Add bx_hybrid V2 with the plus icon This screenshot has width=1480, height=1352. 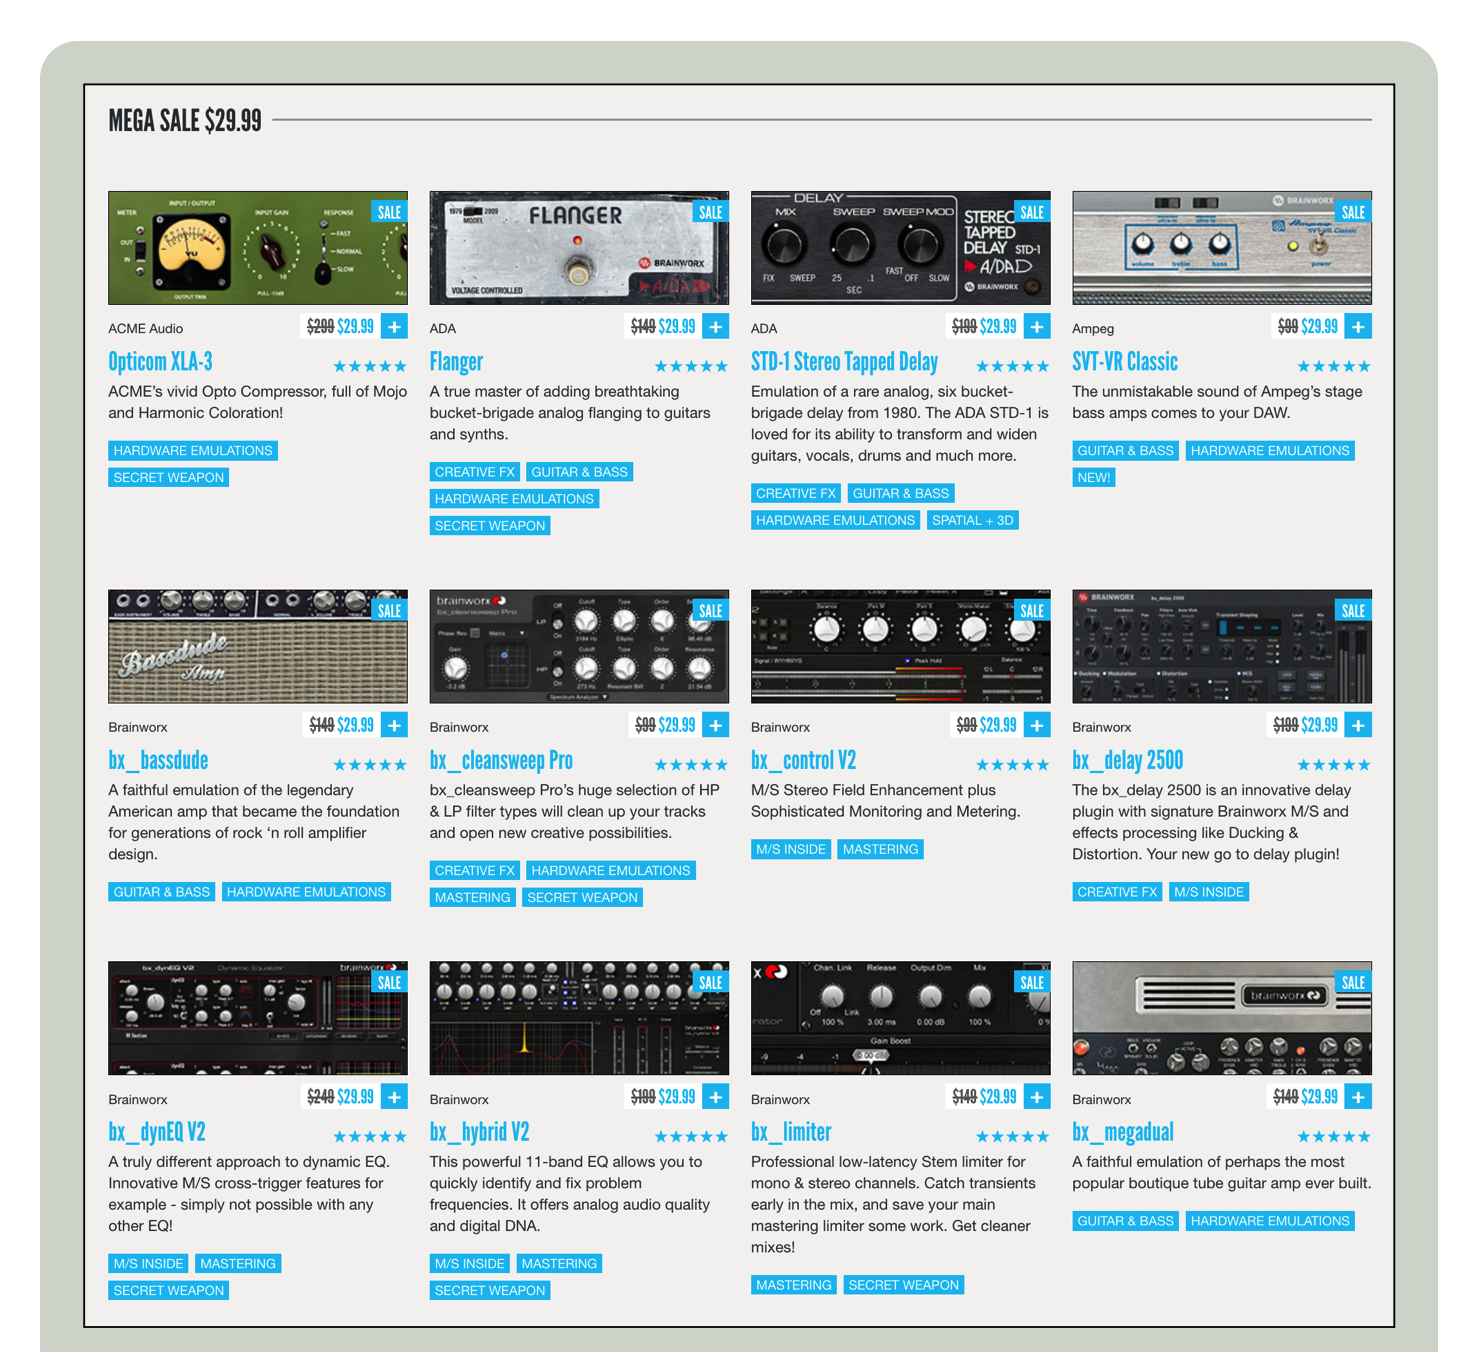(716, 1097)
